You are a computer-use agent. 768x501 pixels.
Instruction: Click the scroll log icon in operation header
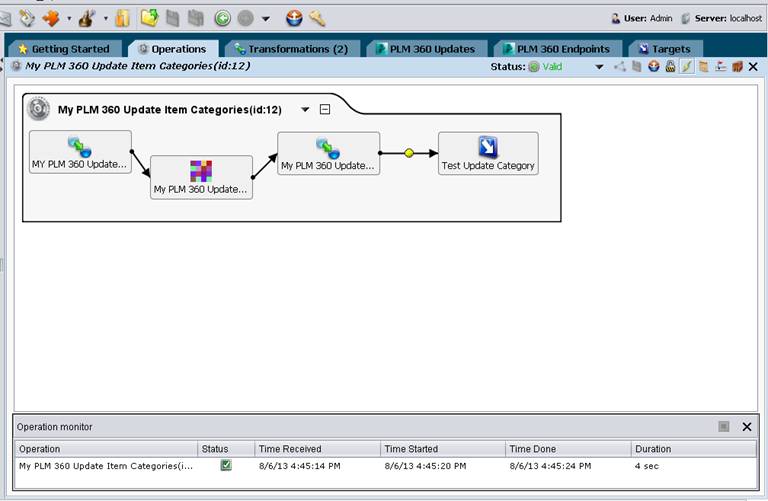(703, 66)
